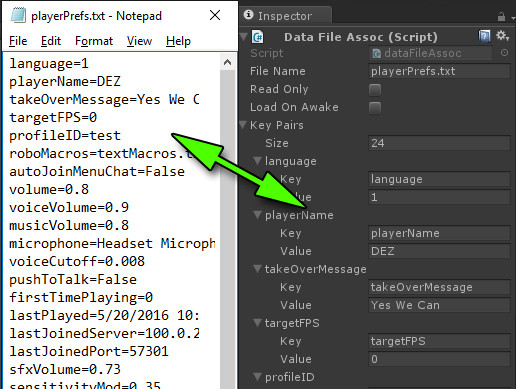
Task: Collapse the profileID key pair
Action: (x=257, y=376)
